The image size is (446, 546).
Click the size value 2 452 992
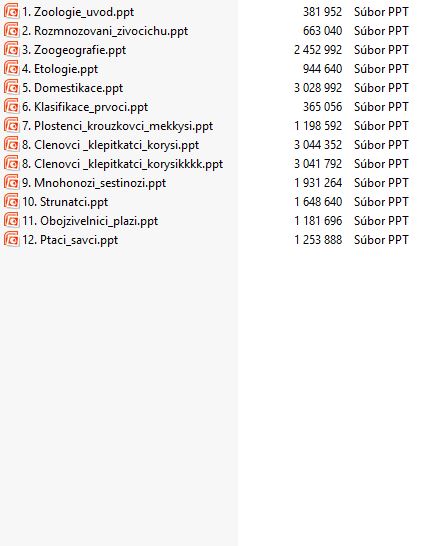(x=318, y=50)
